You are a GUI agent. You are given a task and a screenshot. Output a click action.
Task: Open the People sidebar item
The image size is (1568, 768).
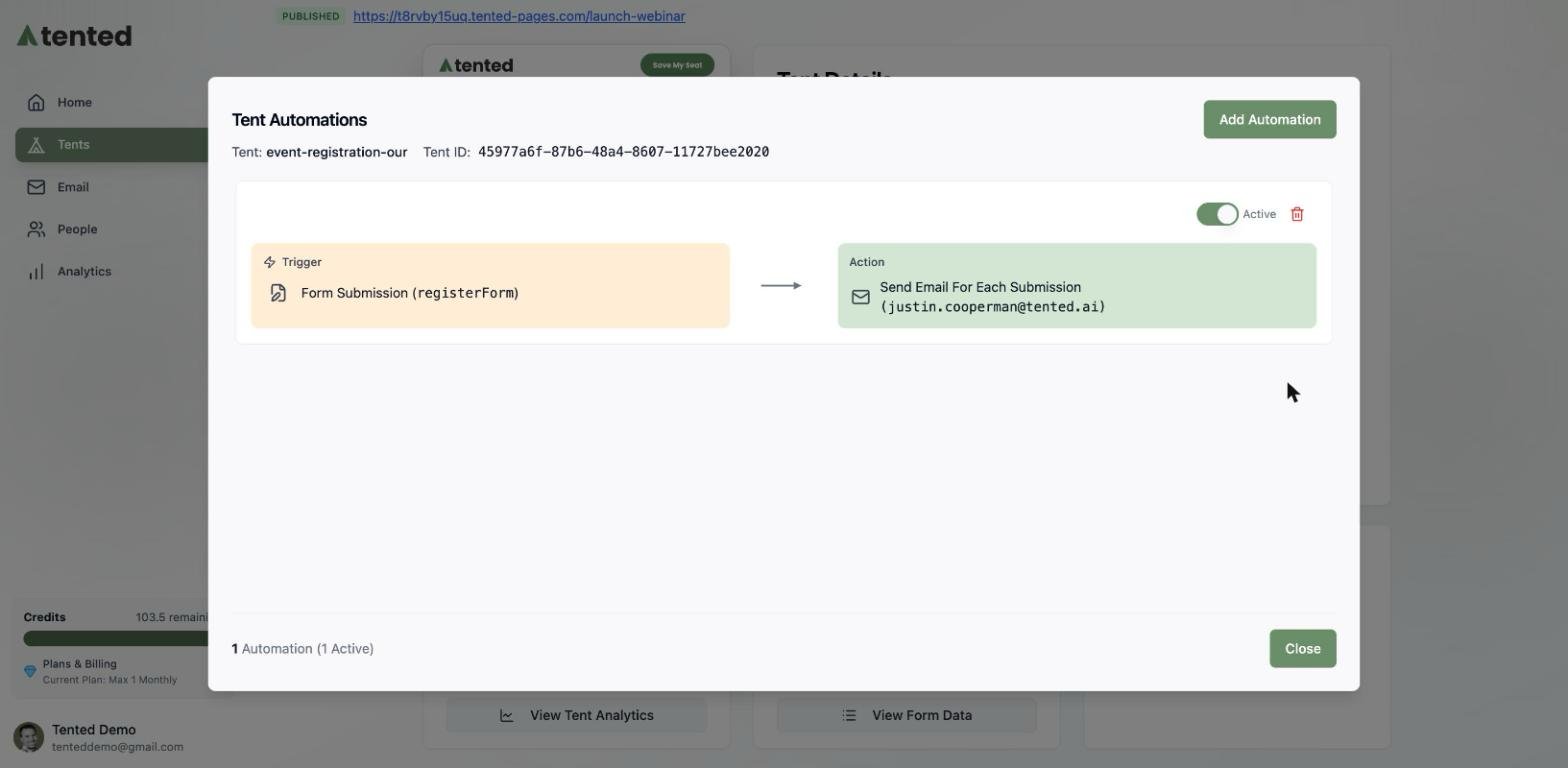pyautogui.click(x=113, y=229)
